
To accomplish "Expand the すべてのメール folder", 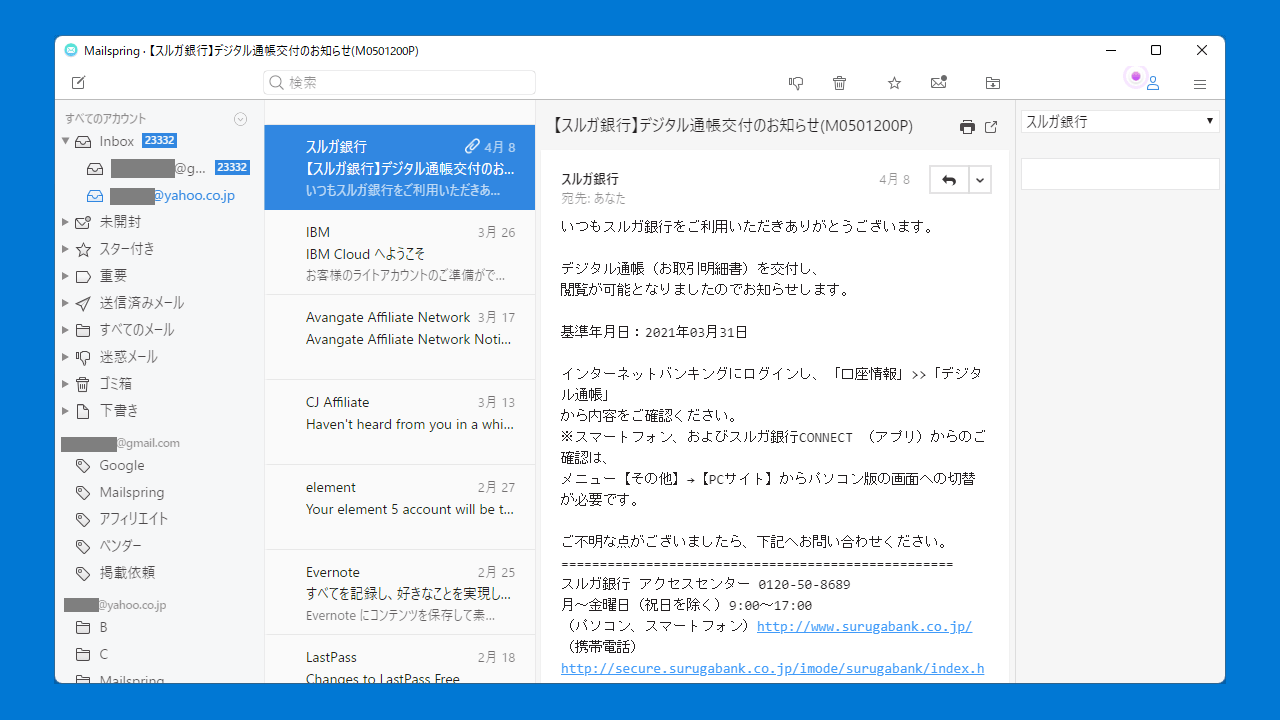I will pos(66,330).
